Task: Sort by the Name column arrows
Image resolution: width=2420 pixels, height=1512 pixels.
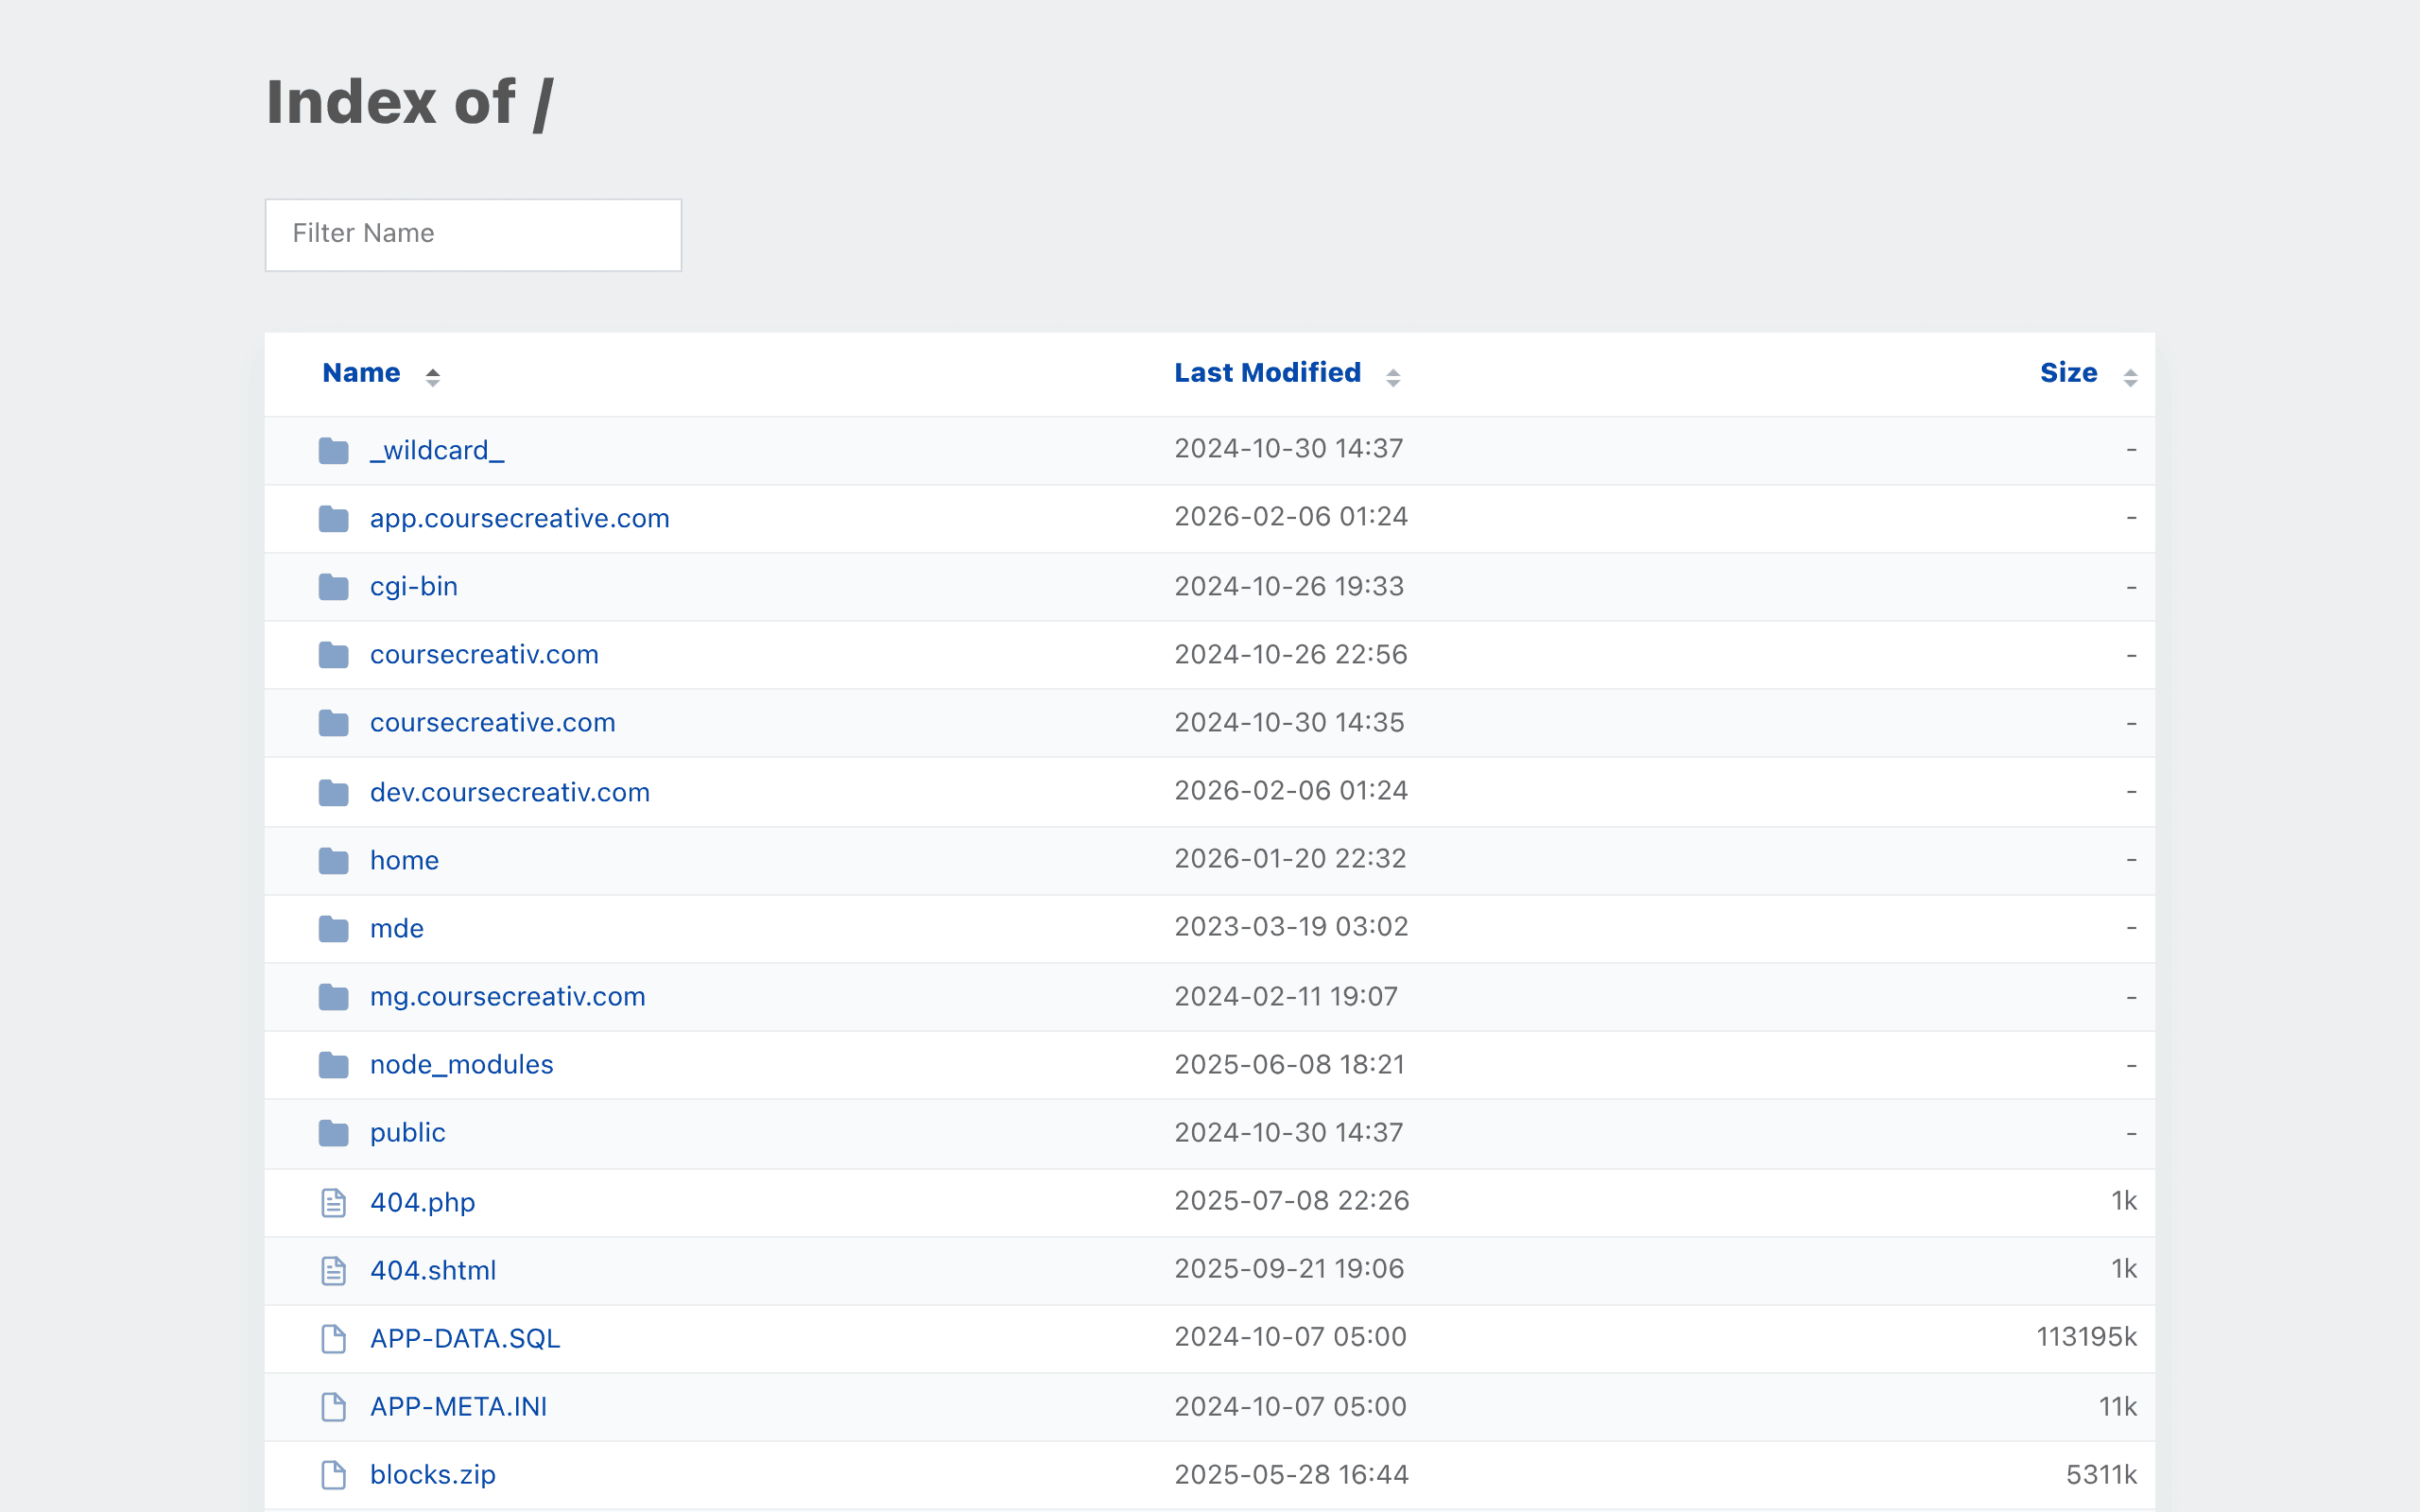Action: click(432, 377)
